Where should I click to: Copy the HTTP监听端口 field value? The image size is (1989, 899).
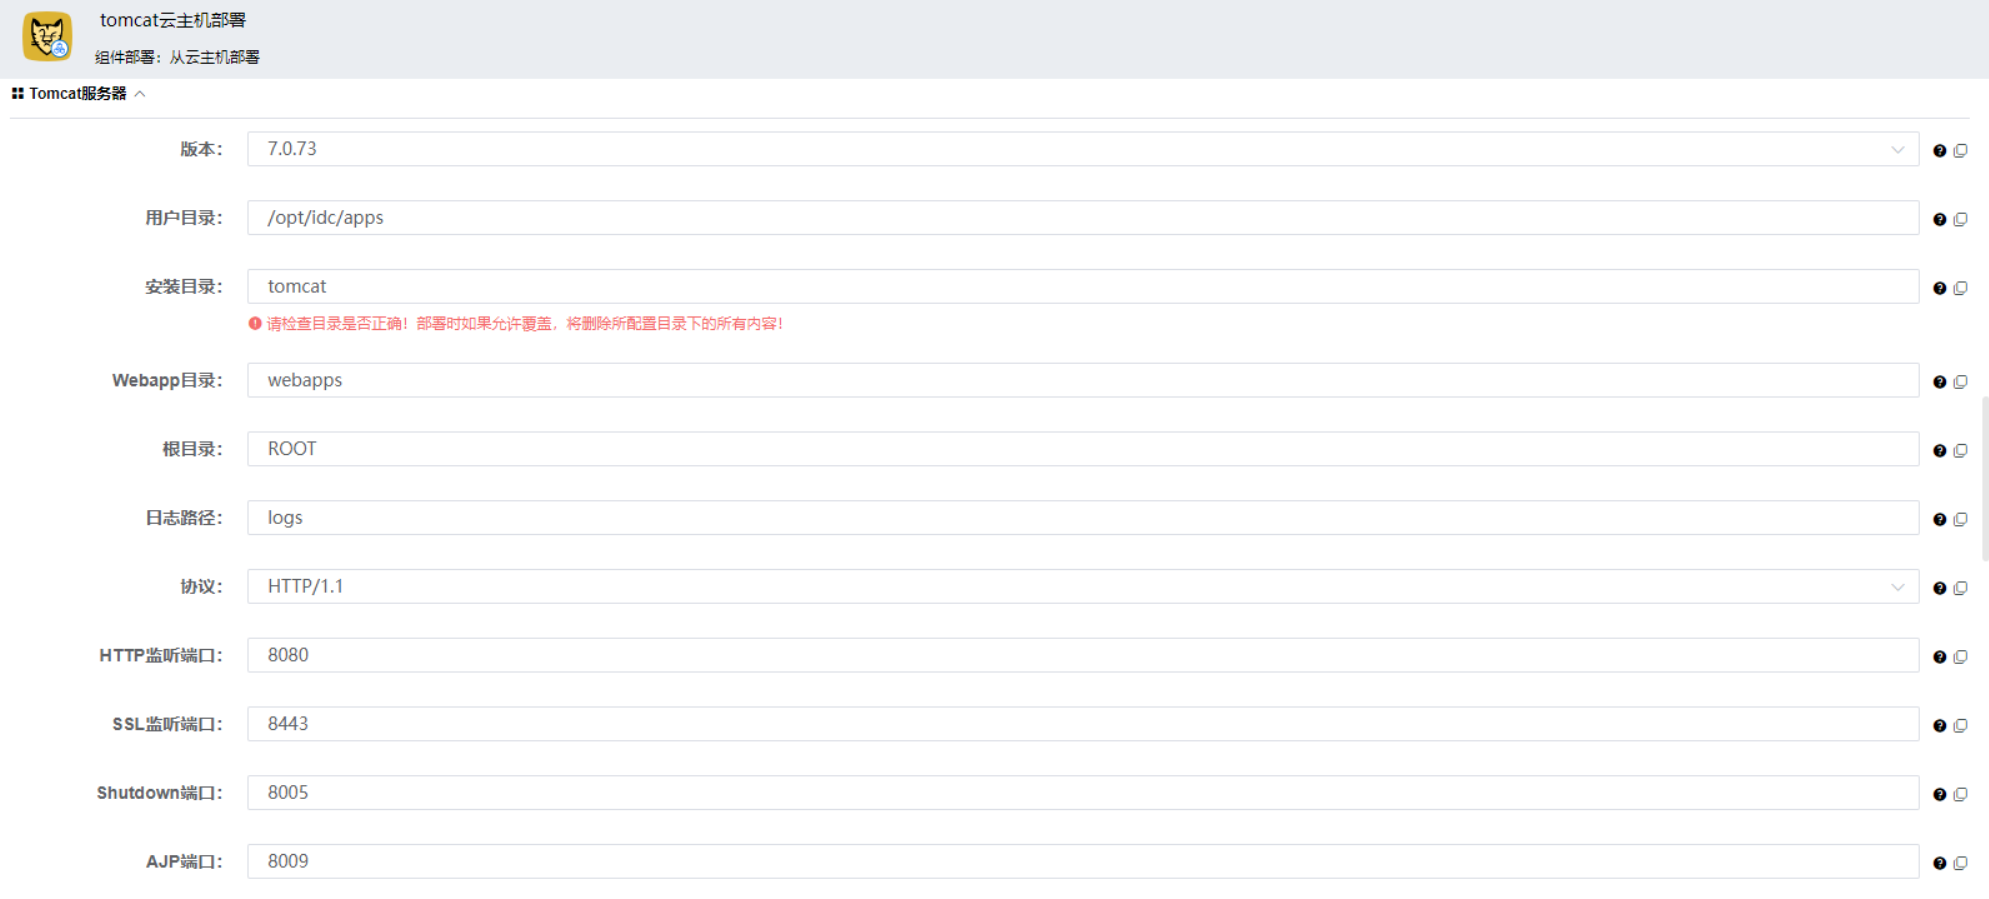click(1960, 657)
